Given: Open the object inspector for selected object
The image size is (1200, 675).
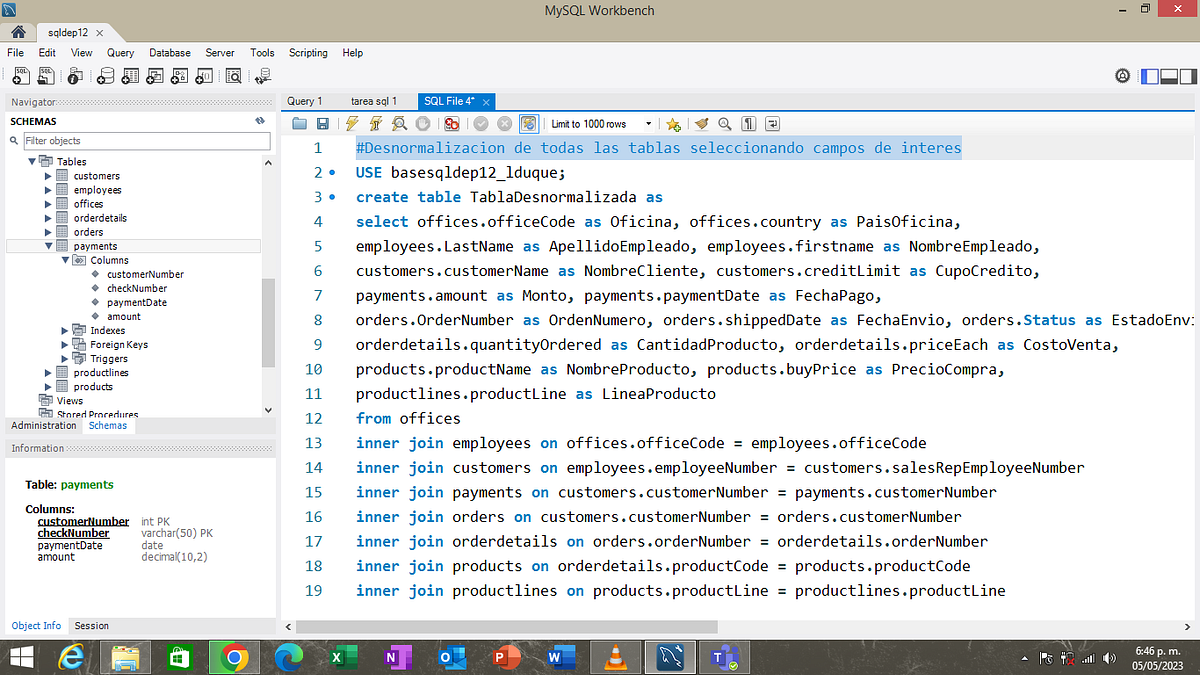Looking at the screenshot, I should point(76,75).
